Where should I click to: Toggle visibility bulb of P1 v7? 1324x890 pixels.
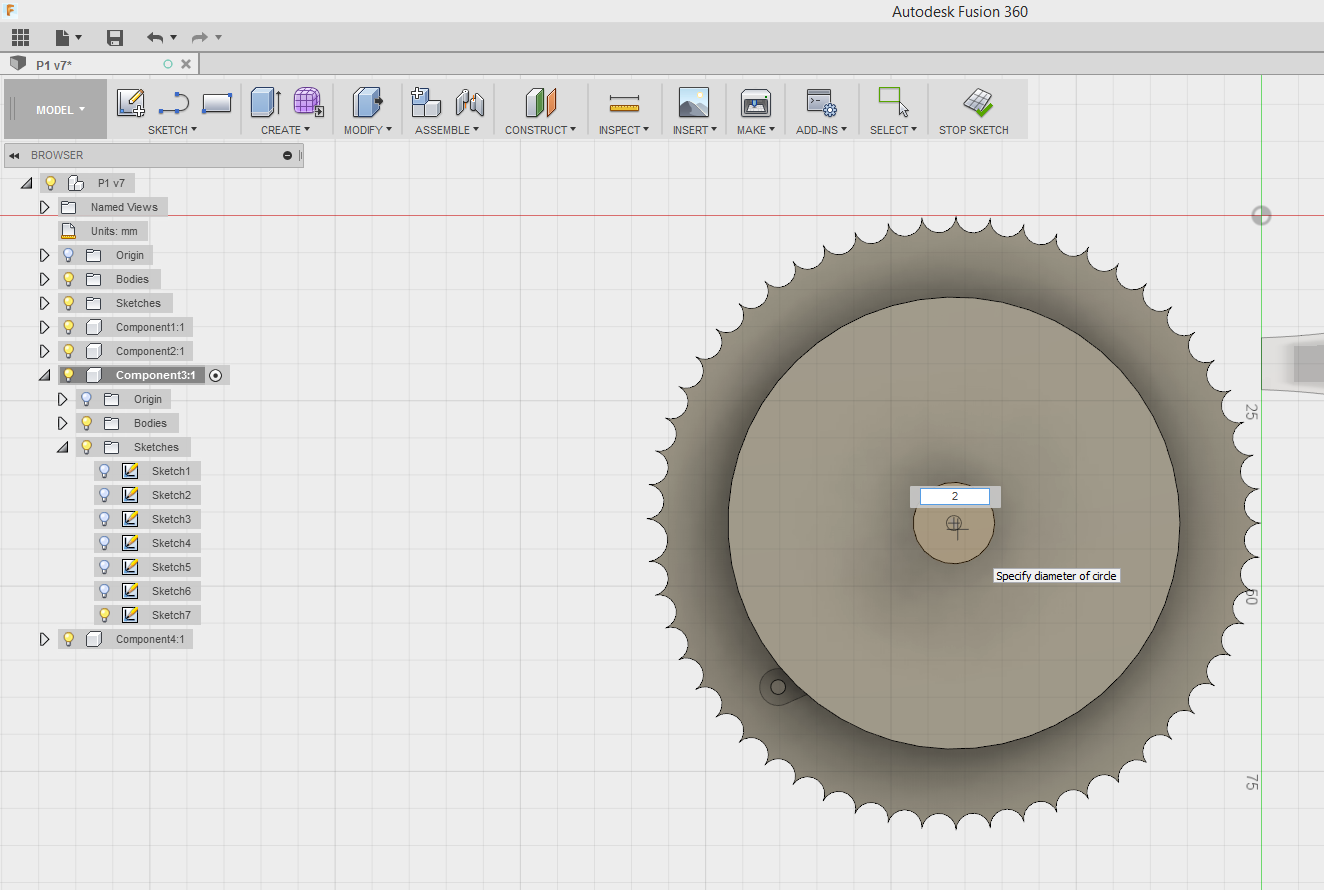pyautogui.click(x=50, y=183)
